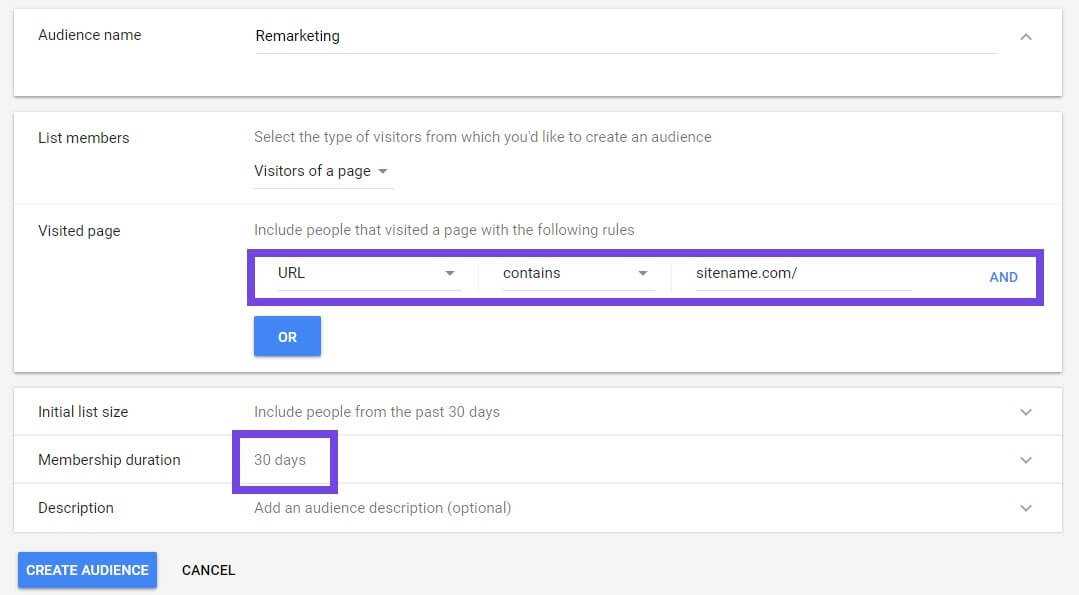
Task: Click the Create Audience button
Action: click(x=87, y=570)
